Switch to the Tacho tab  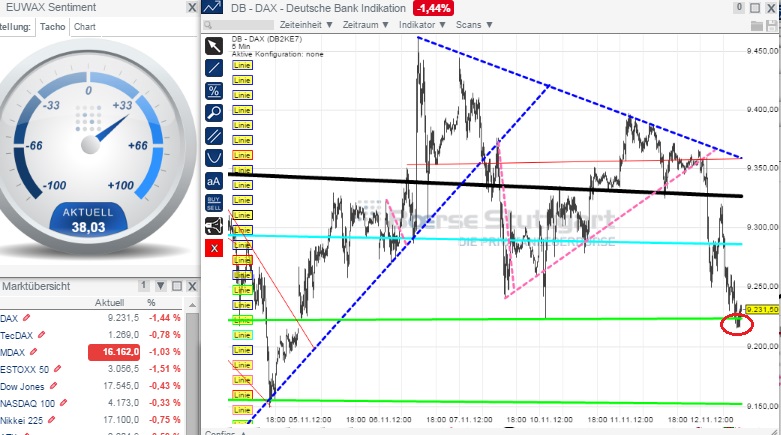point(52,27)
